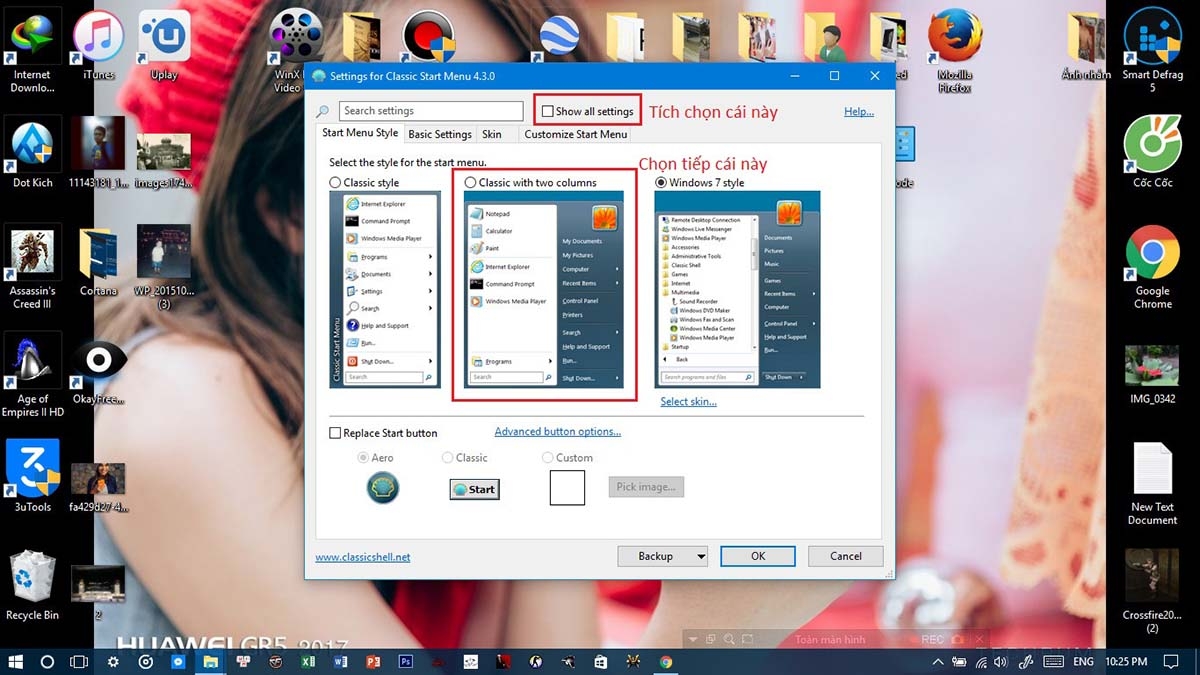This screenshot has height=675, width=1200.
Task: Open Chrome from the taskbar
Action: [666, 662]
